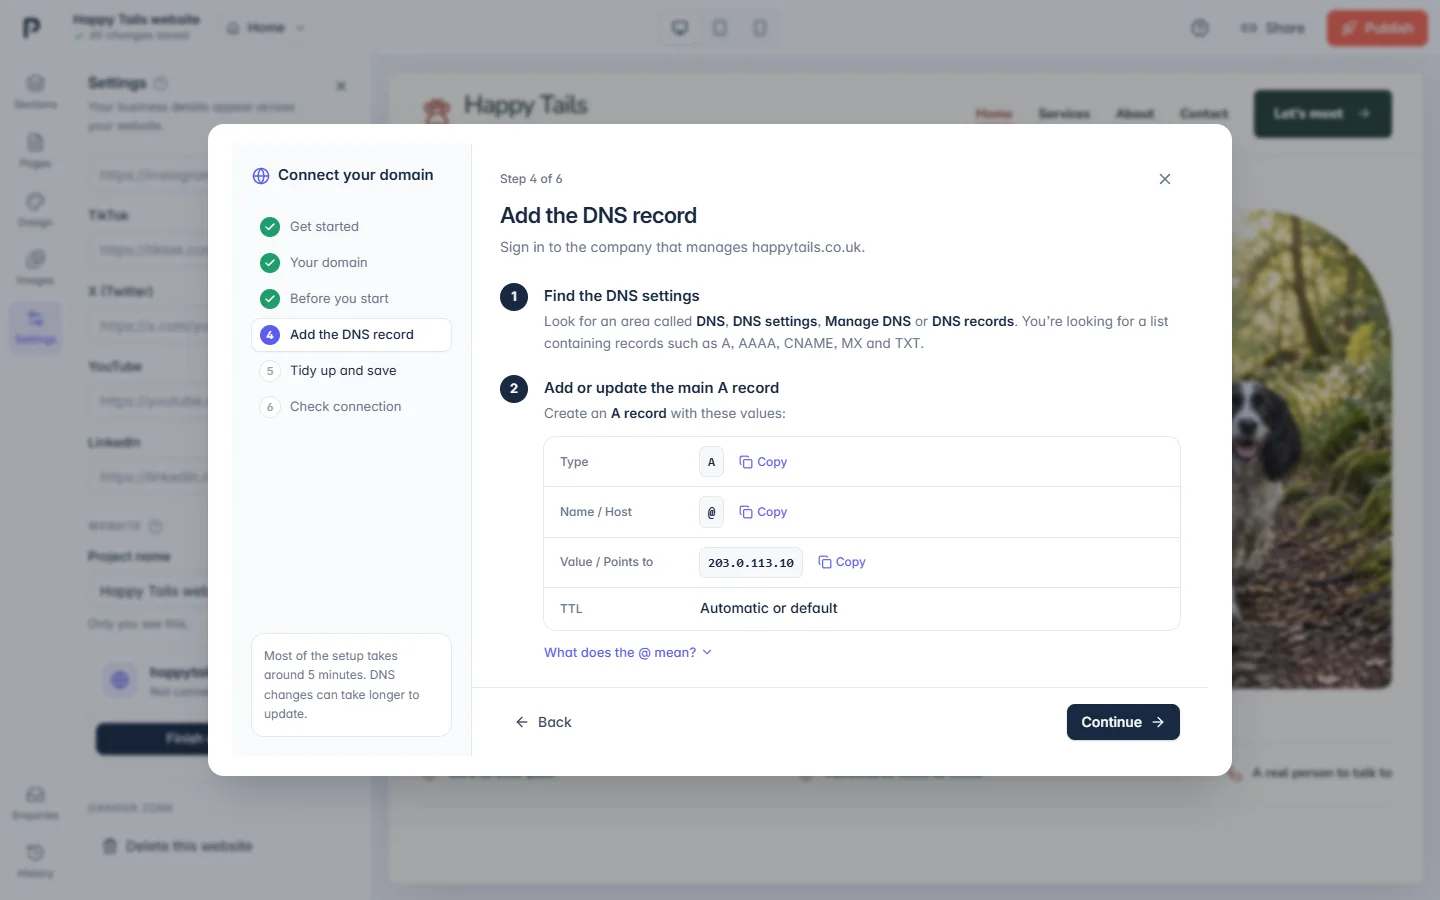Click the About nav link on preview
Viewport: 1440px width, 900px height.
1135,114
